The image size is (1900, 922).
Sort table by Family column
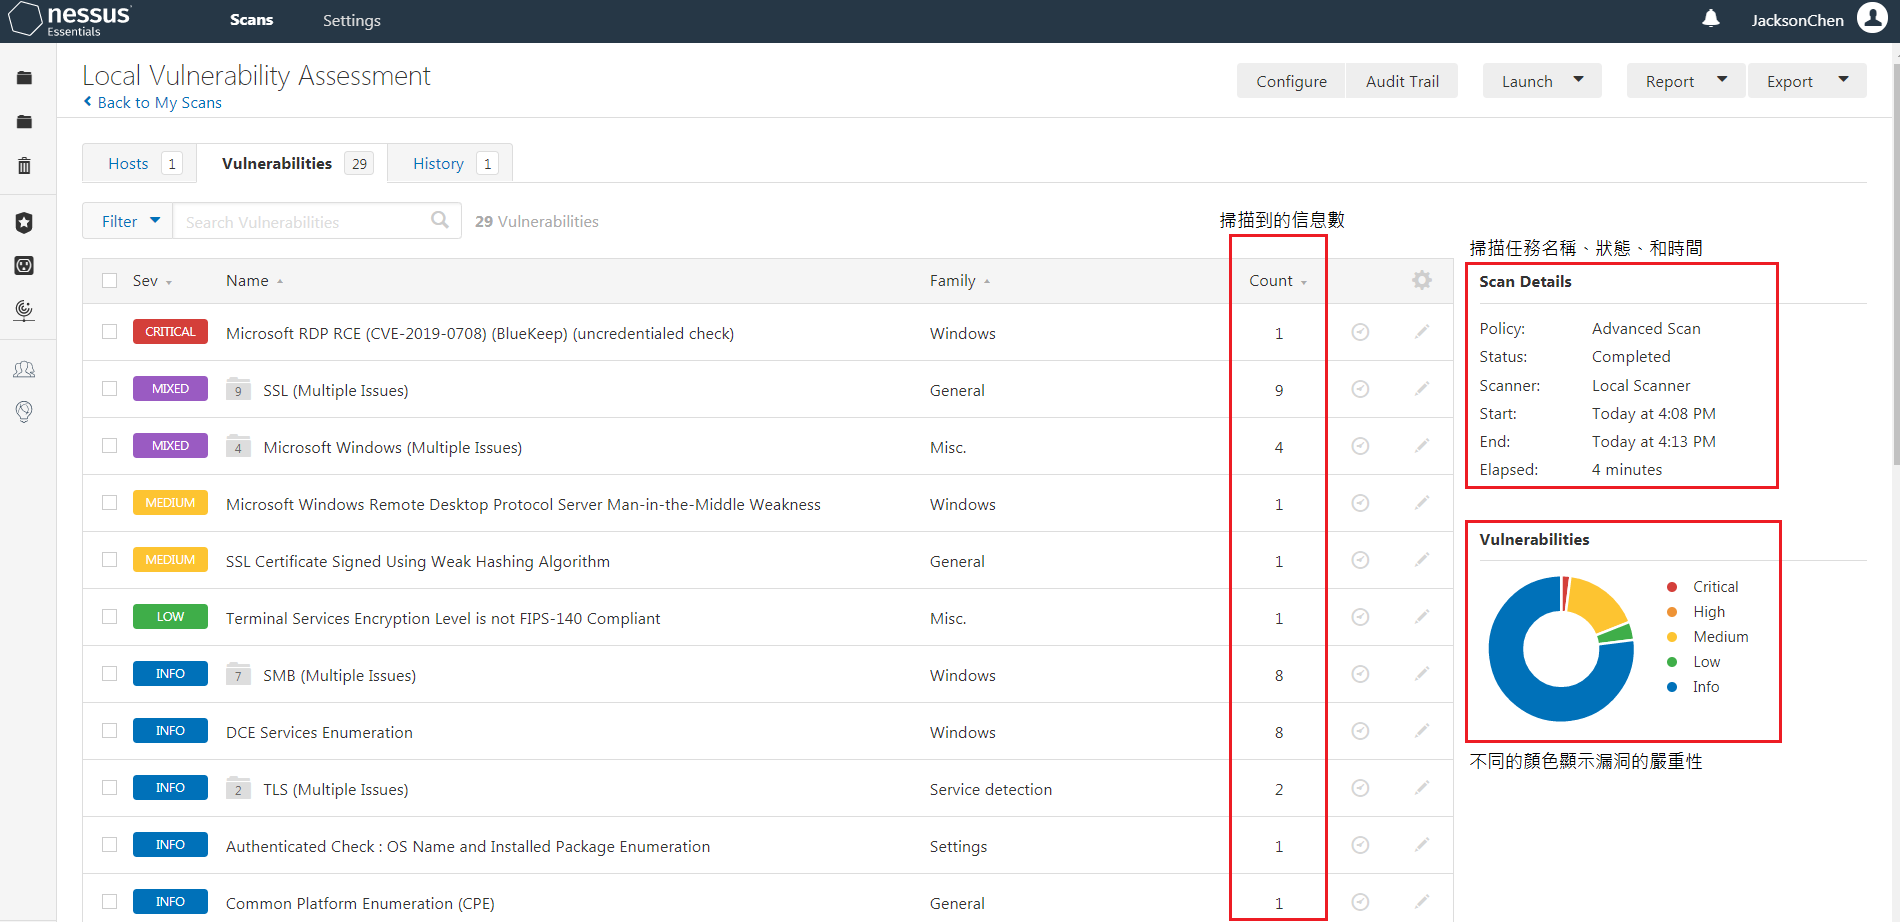click(959, 281)
